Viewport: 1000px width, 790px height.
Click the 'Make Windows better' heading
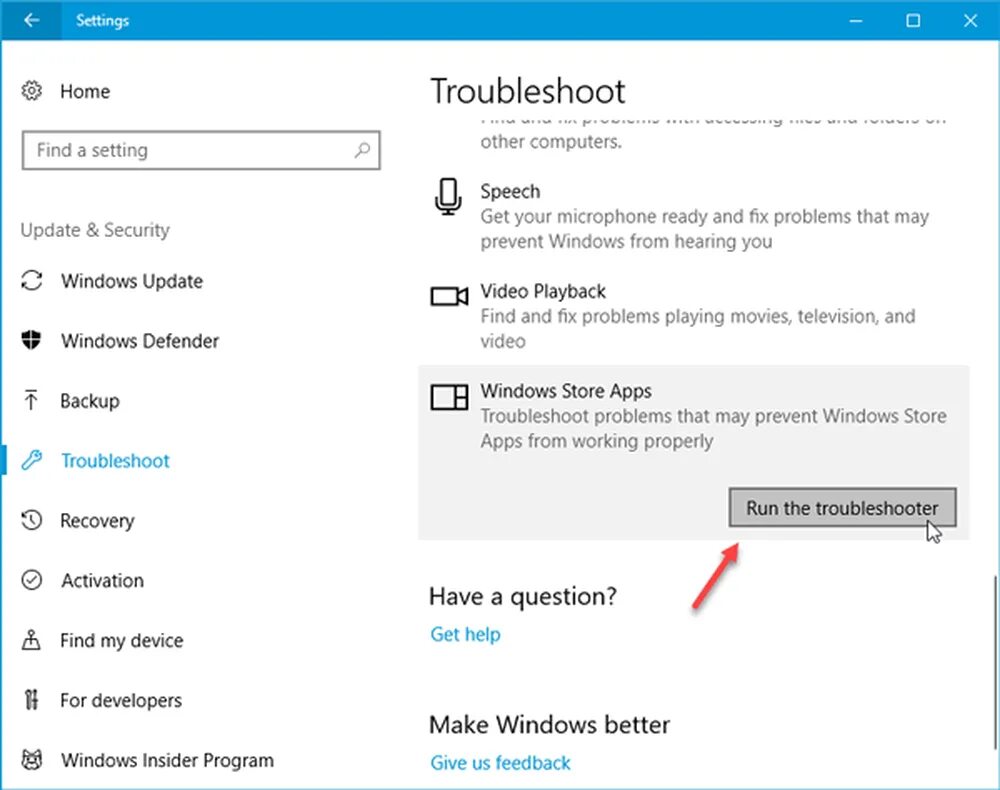(549, 725)
